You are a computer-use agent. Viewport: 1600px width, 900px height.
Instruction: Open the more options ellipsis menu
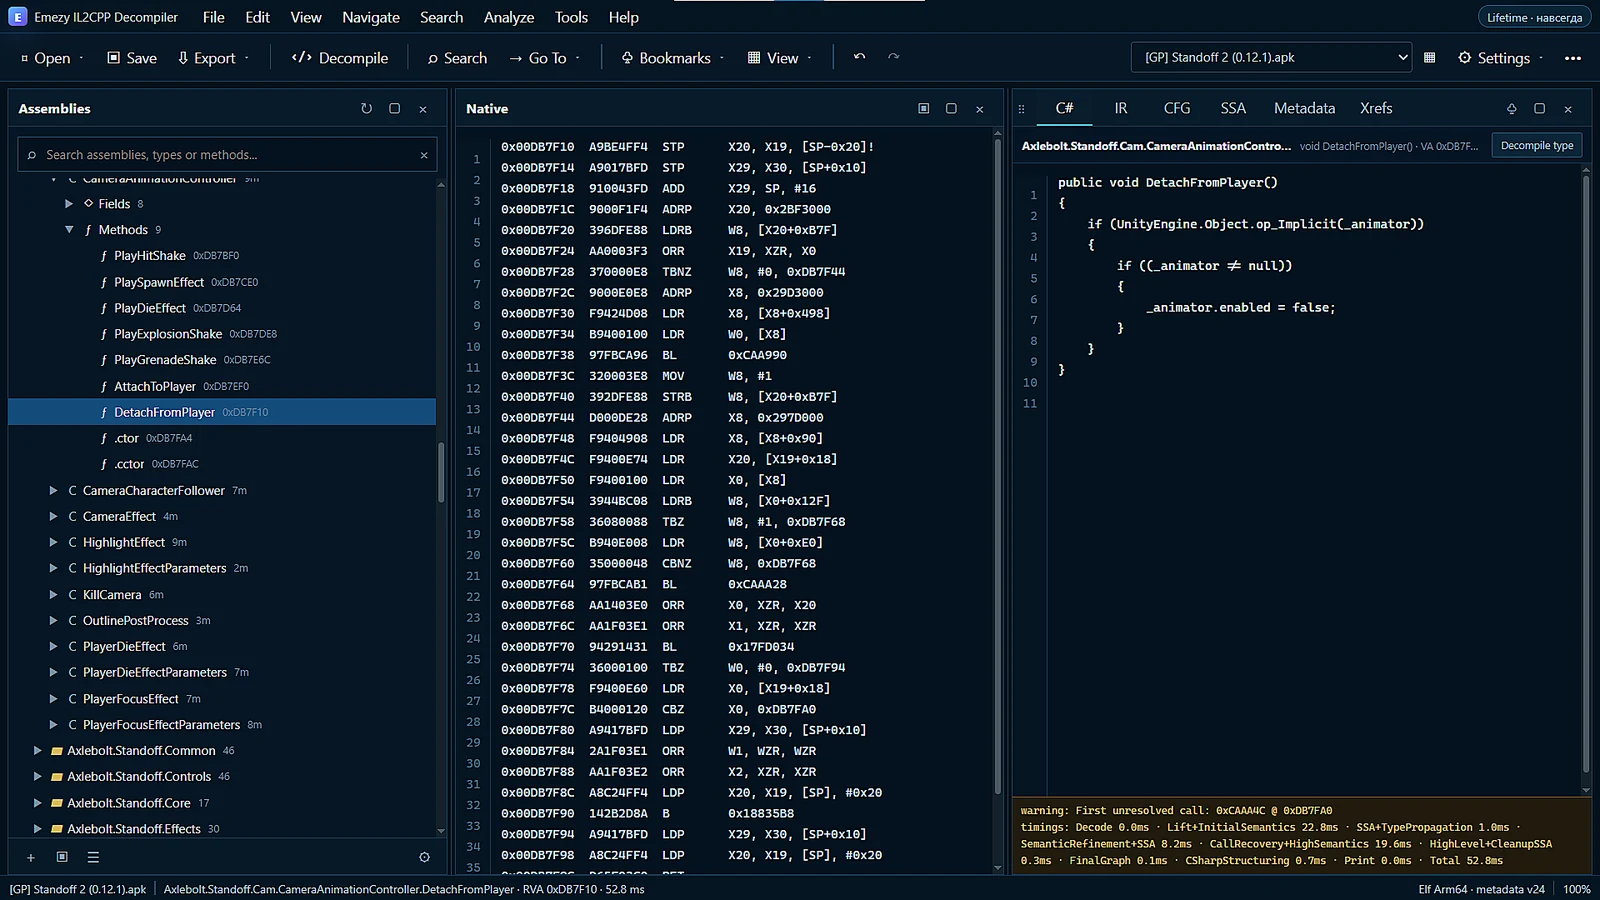pyautogui.click(x=1573, y=58)
